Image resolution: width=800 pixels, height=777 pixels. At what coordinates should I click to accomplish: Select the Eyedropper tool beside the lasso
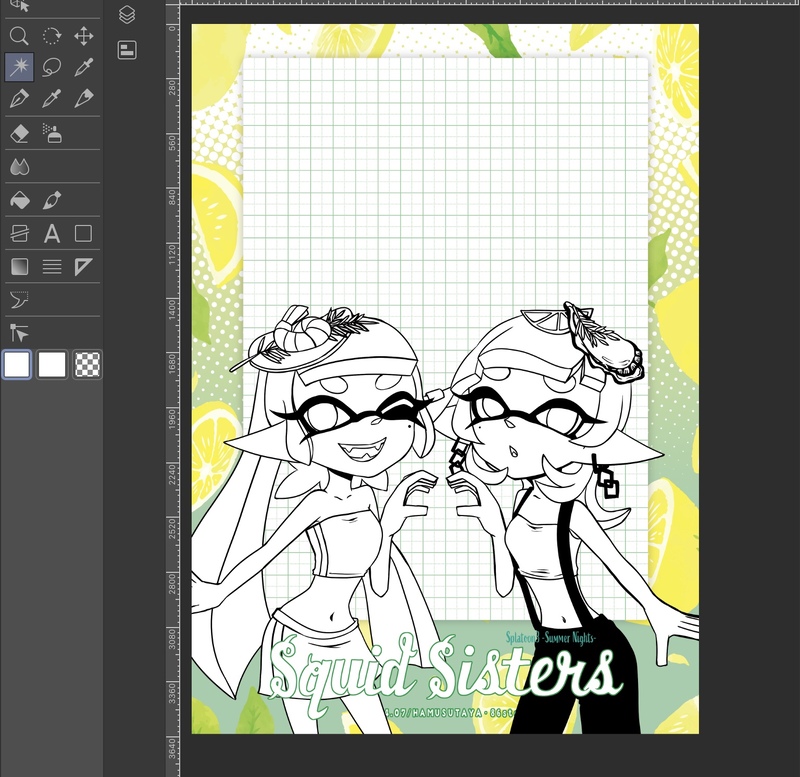pyautogui.click(x=84, y=67)
